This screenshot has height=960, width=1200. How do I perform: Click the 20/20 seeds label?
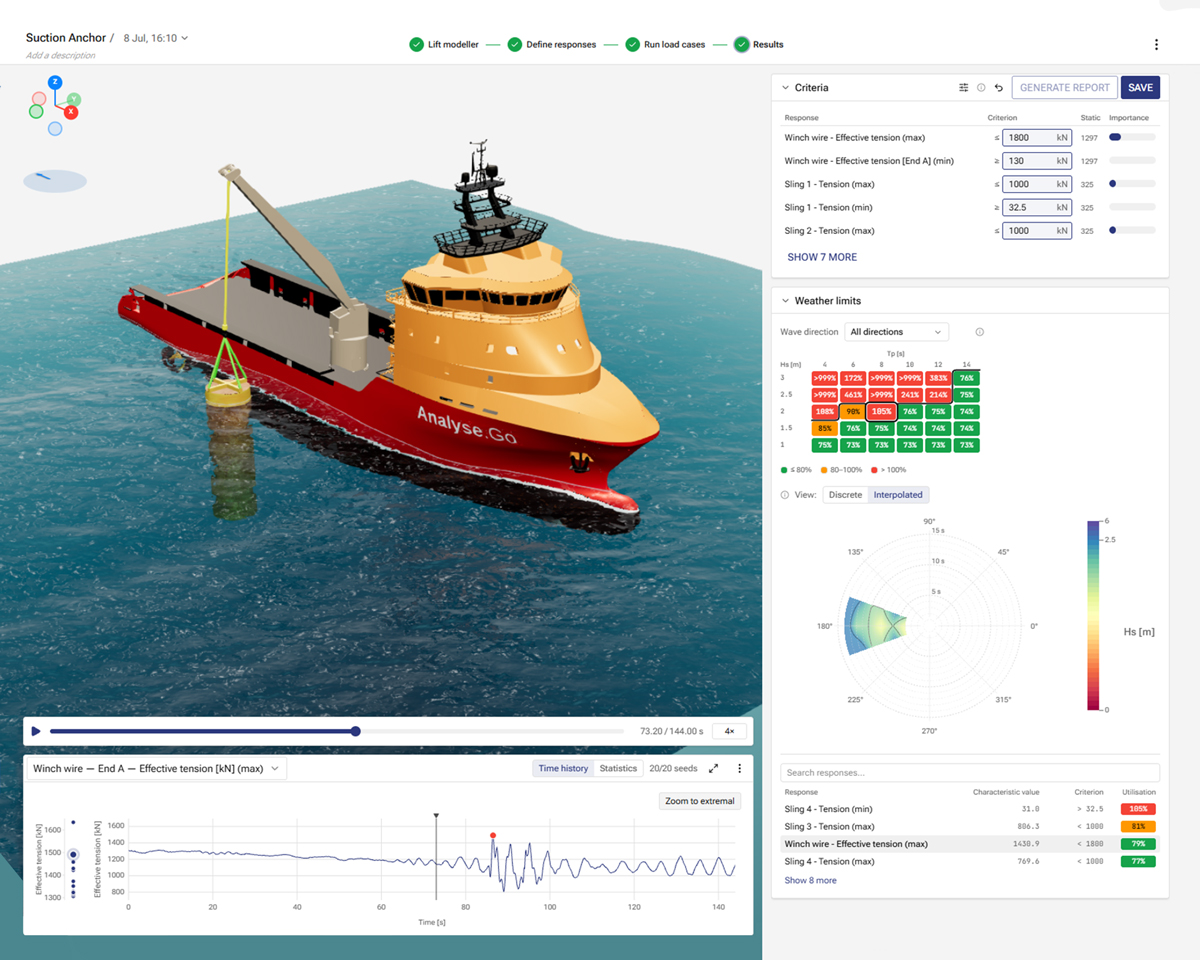(673, 768)
